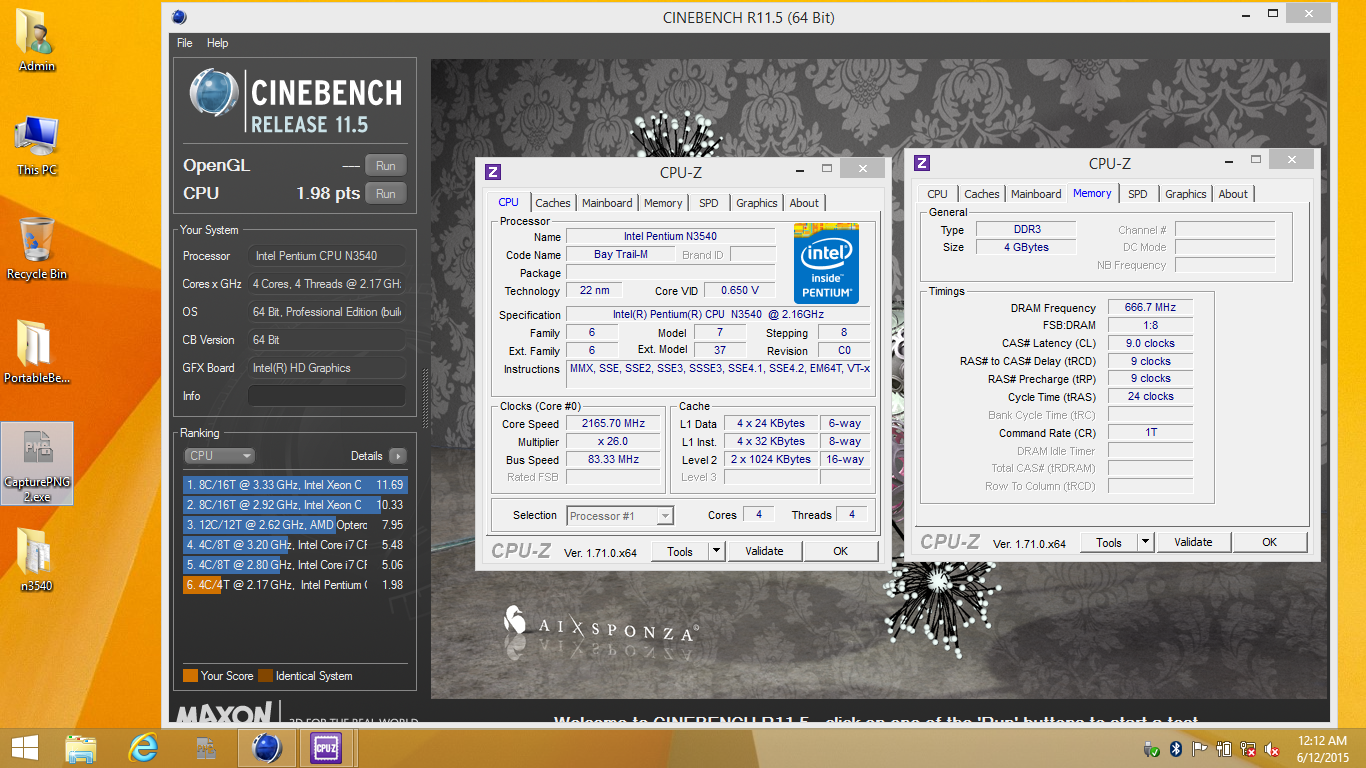Switch to SPD tab in left CPU-Z window
This screenshot has height=768, width=1366.
click(709, 203)
